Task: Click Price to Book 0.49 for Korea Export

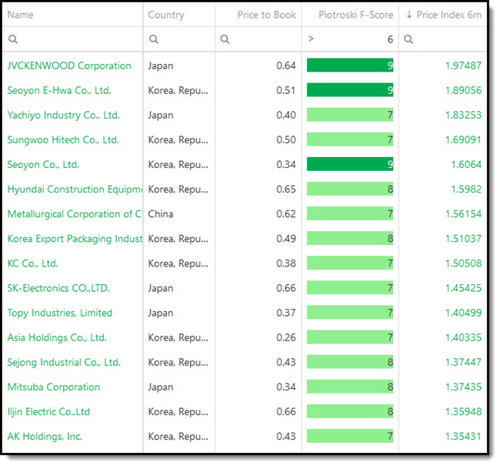Action: pos(286,239)
